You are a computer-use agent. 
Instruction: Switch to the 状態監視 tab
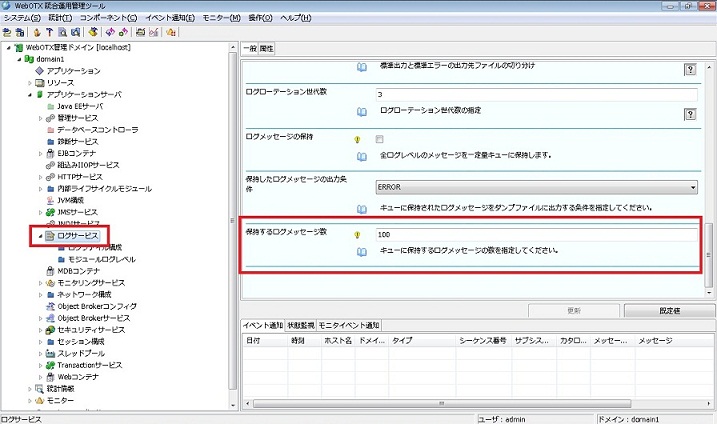(301, 325)
